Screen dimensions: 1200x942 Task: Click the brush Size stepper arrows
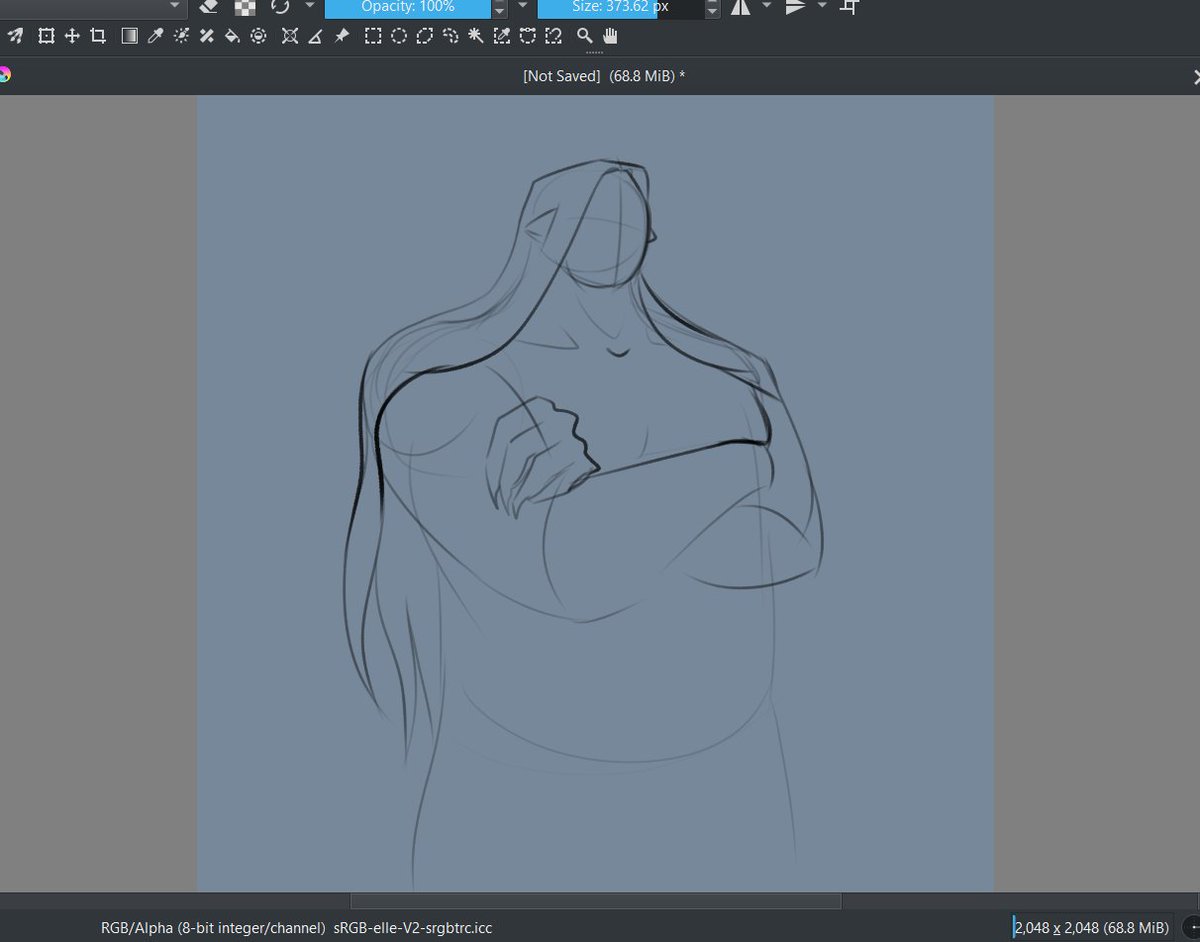point(712,8)
